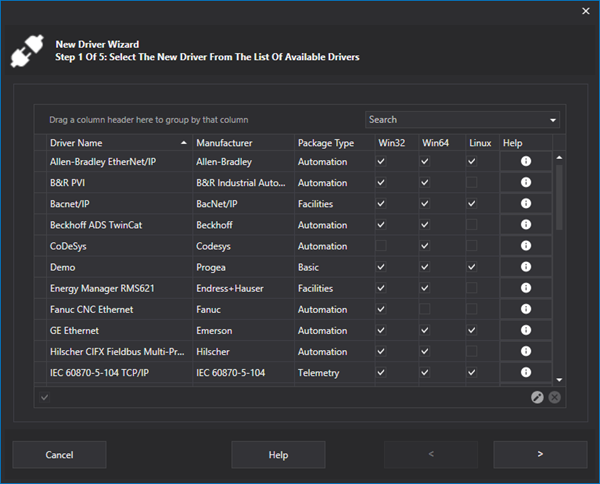600x484 pixels.
Task: Open help info for GE Ethernet driver
Action: click(525, 330)
